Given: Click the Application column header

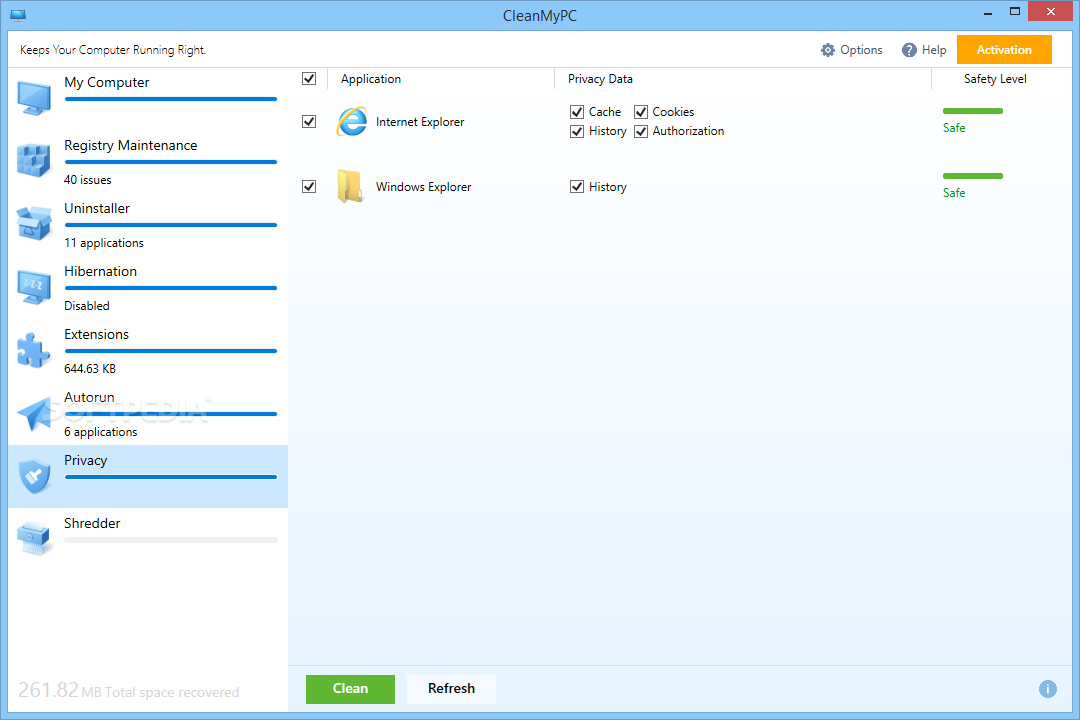Looking at the screenshot, I should point(371,79).
